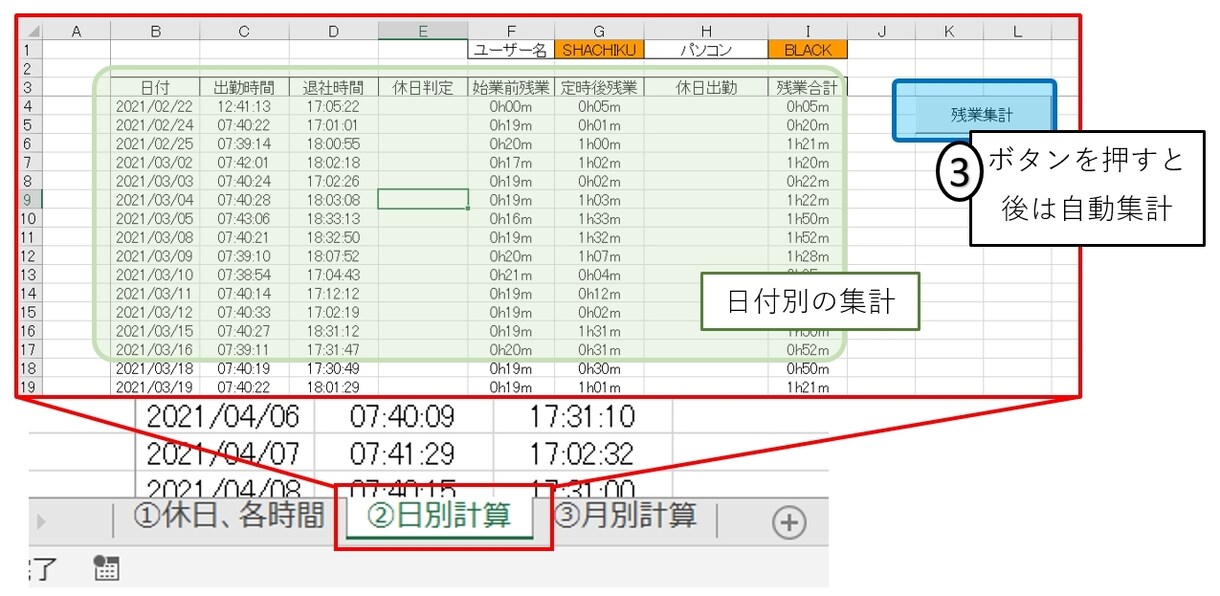The height and width of the screenshot is (596, 1220).
Task: Select column D header
Action: click(333, 31)
